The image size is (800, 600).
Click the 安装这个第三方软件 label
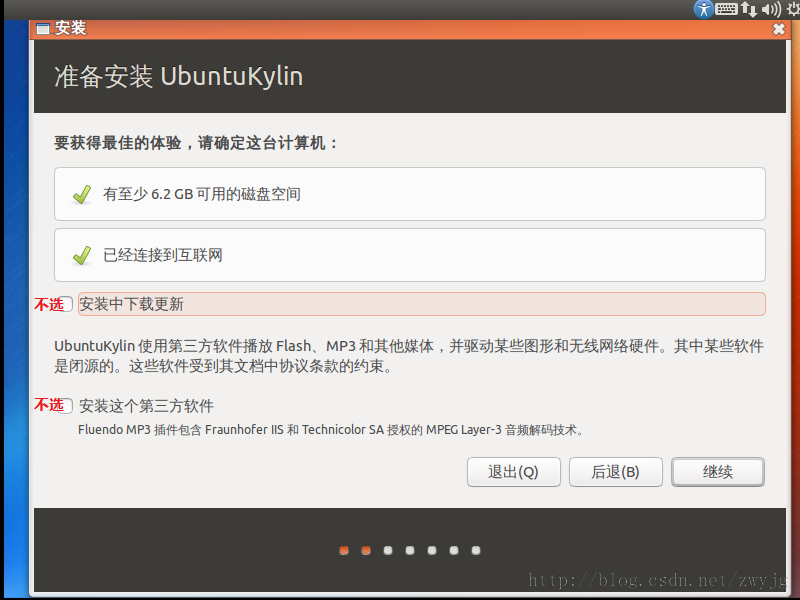point(146,406)
